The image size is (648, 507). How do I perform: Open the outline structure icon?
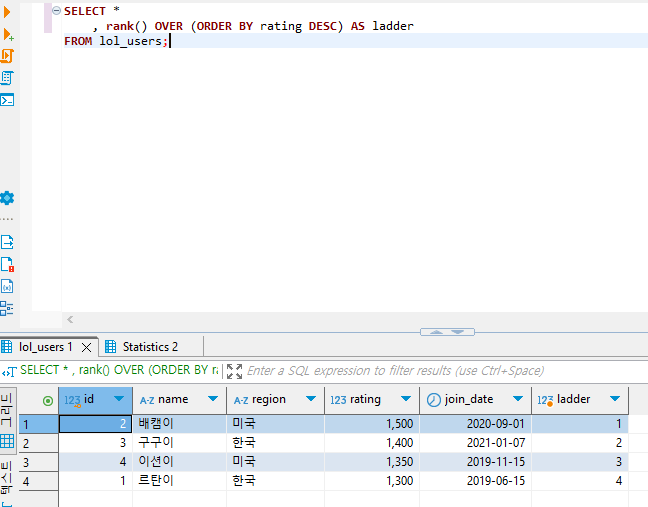point(7,308)
